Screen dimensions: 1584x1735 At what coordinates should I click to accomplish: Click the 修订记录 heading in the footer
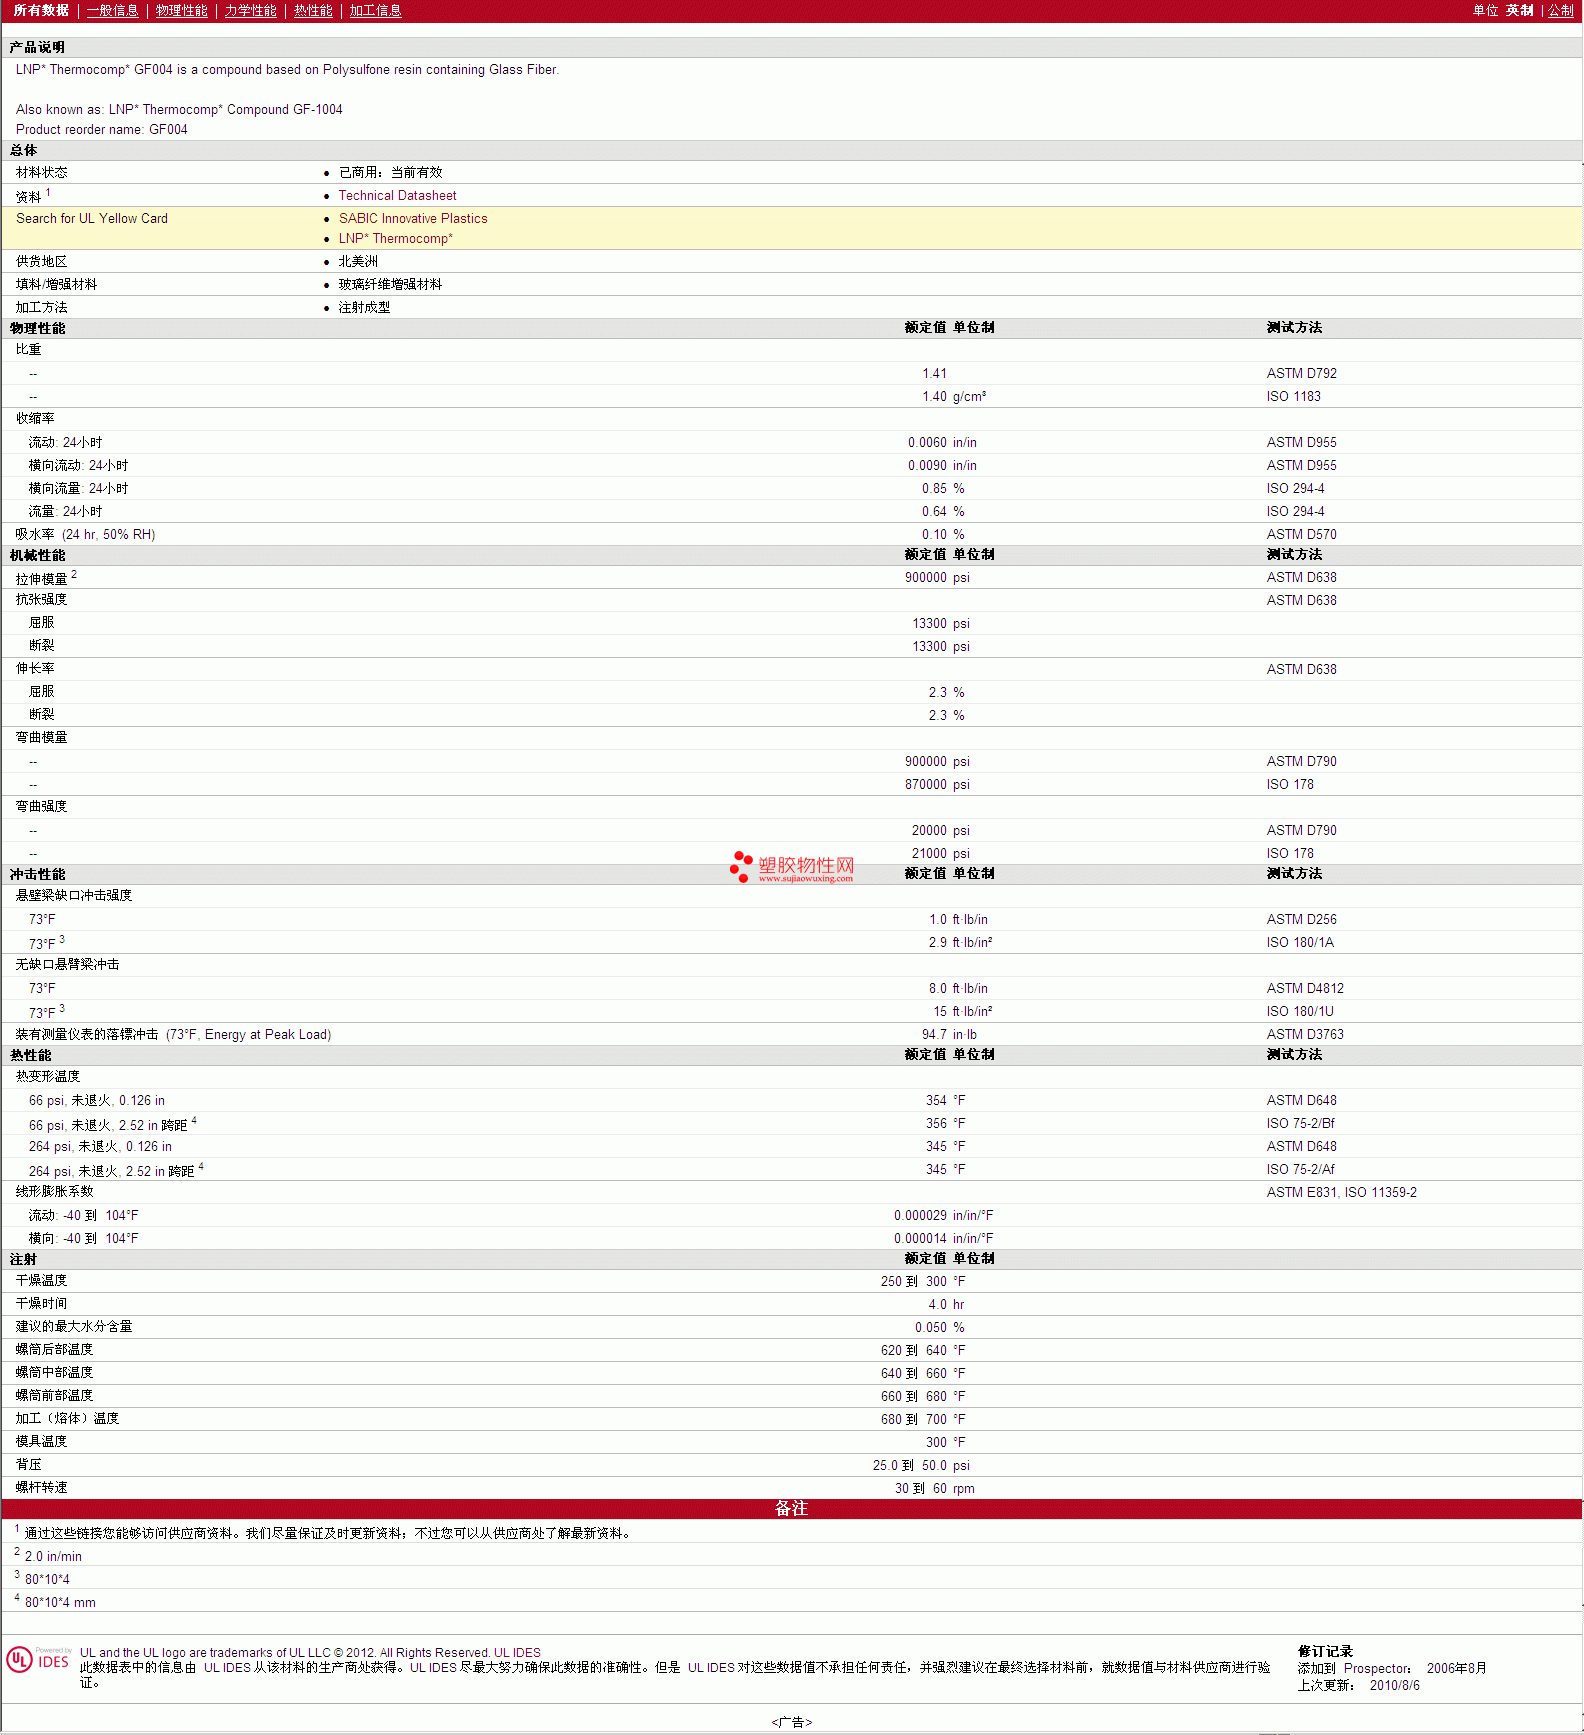pyautogui.click(x=1325, y=1652)
